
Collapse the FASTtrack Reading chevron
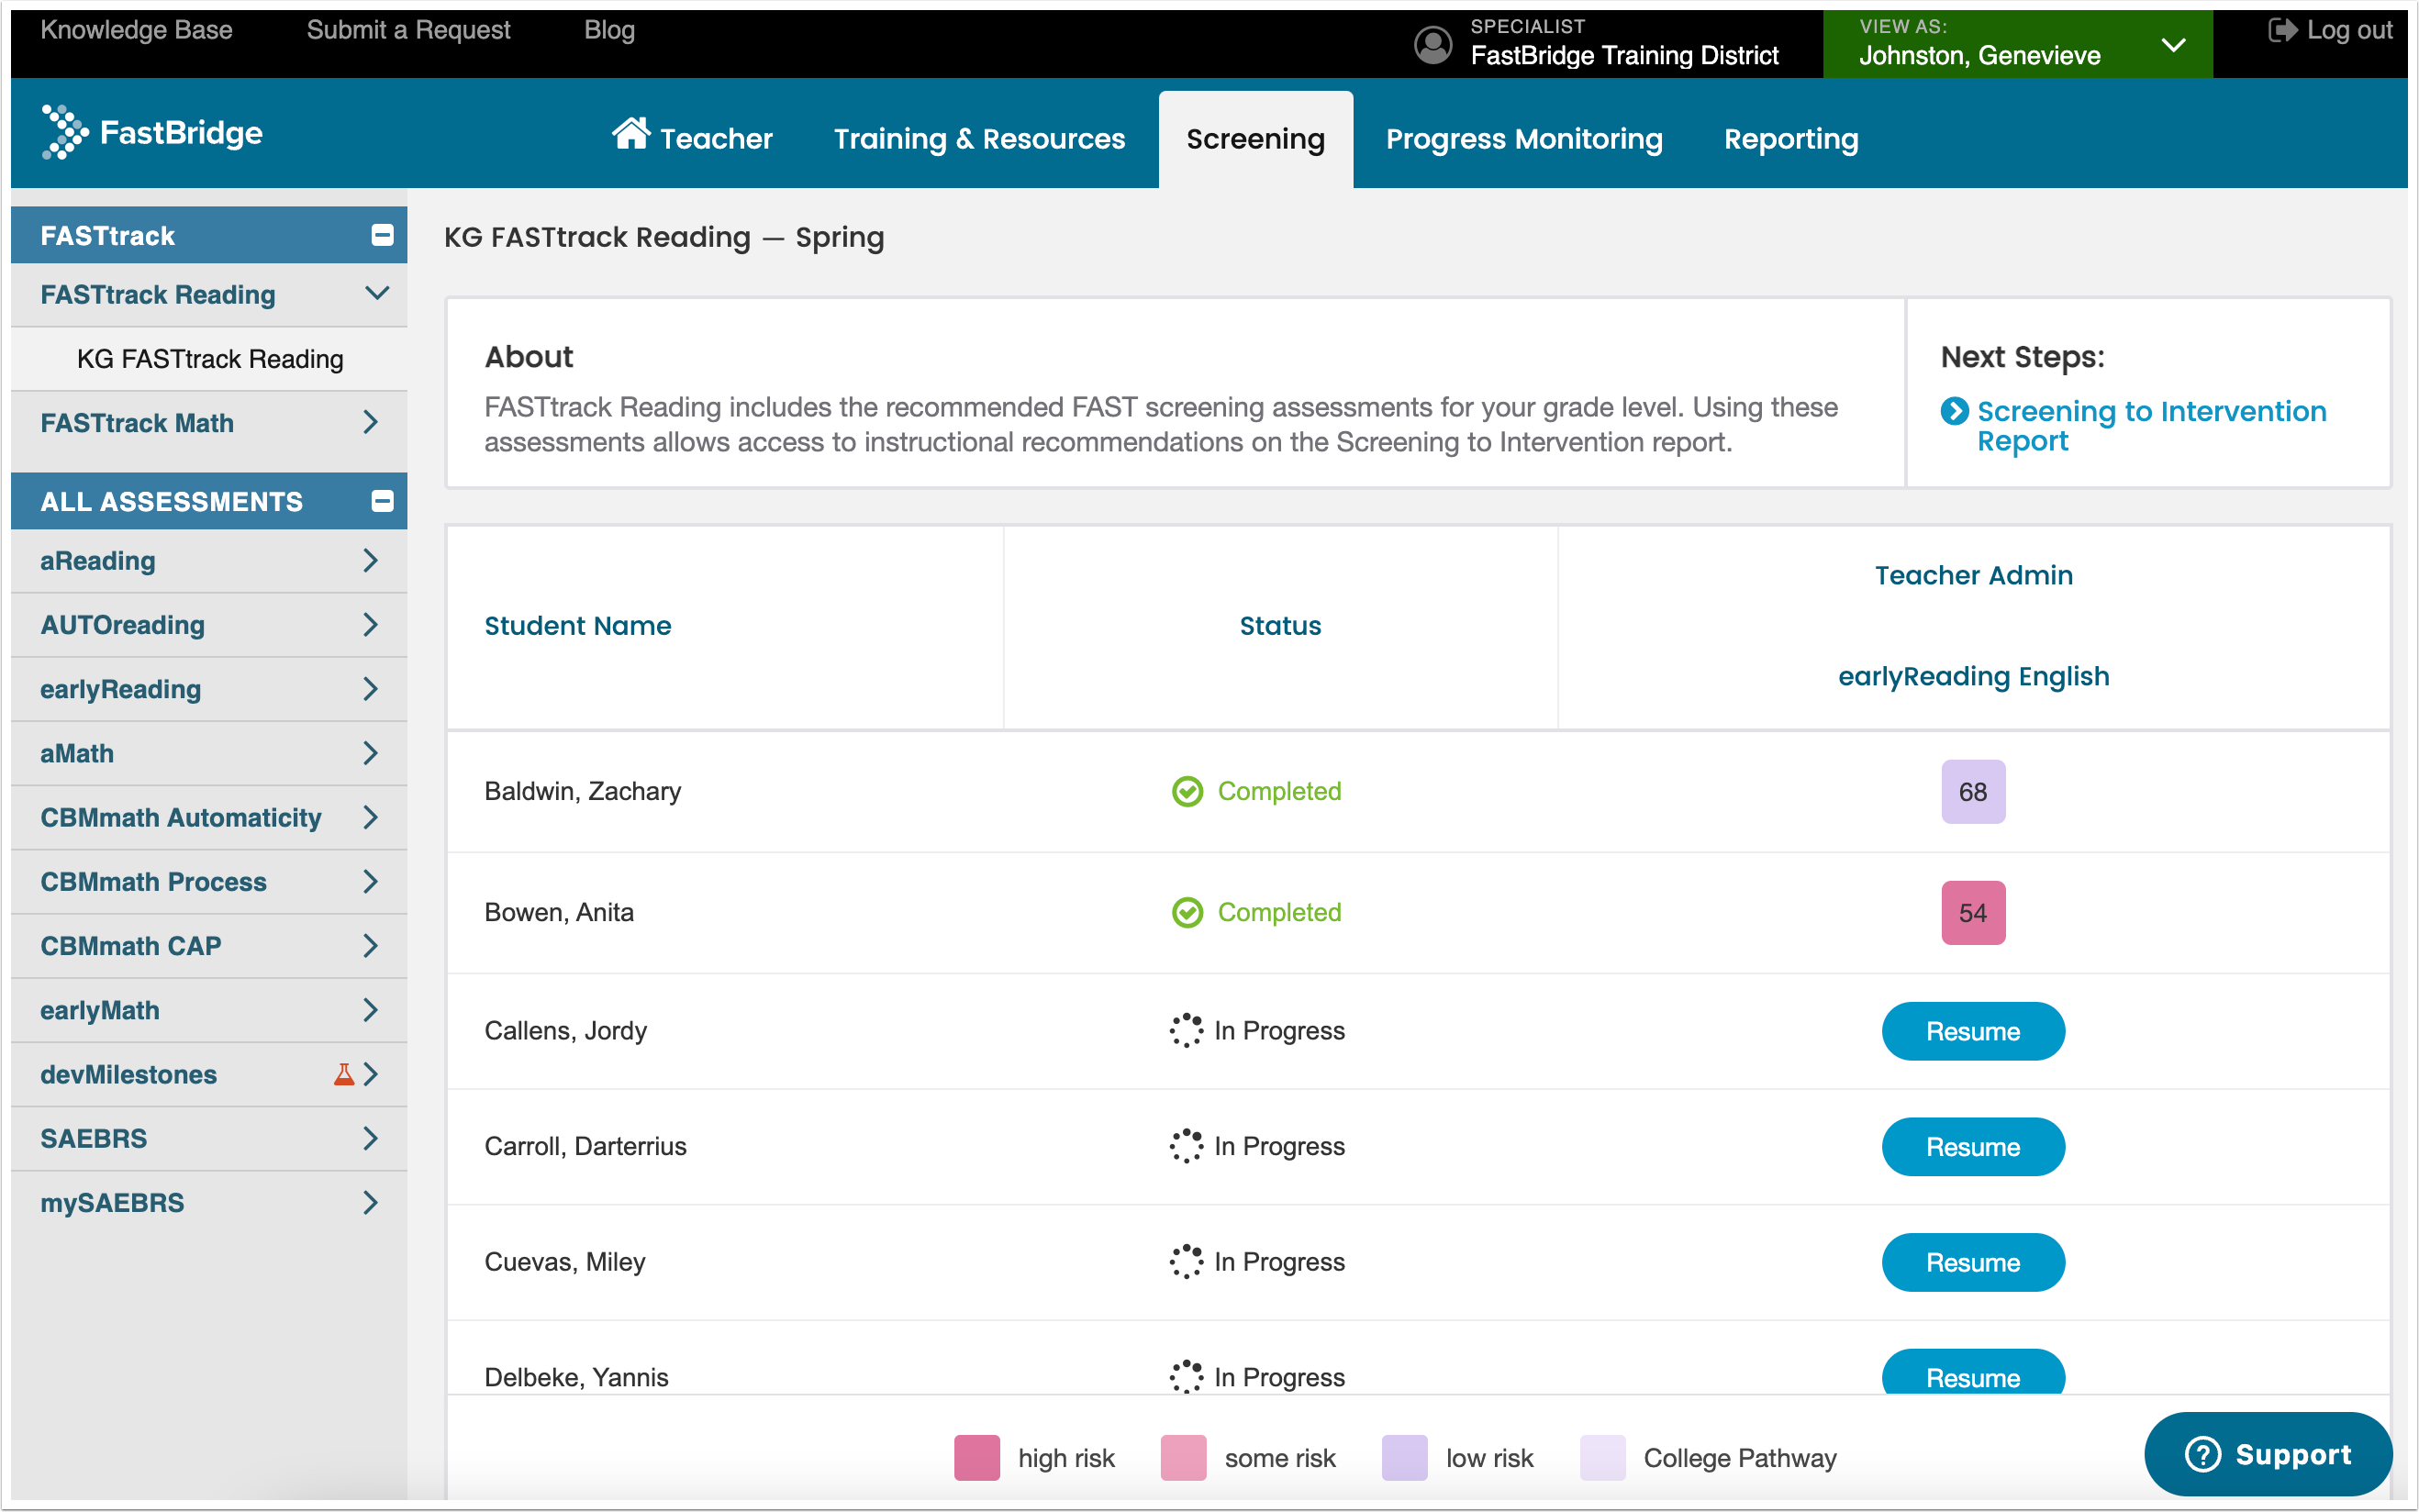click(x=377, y=294)
